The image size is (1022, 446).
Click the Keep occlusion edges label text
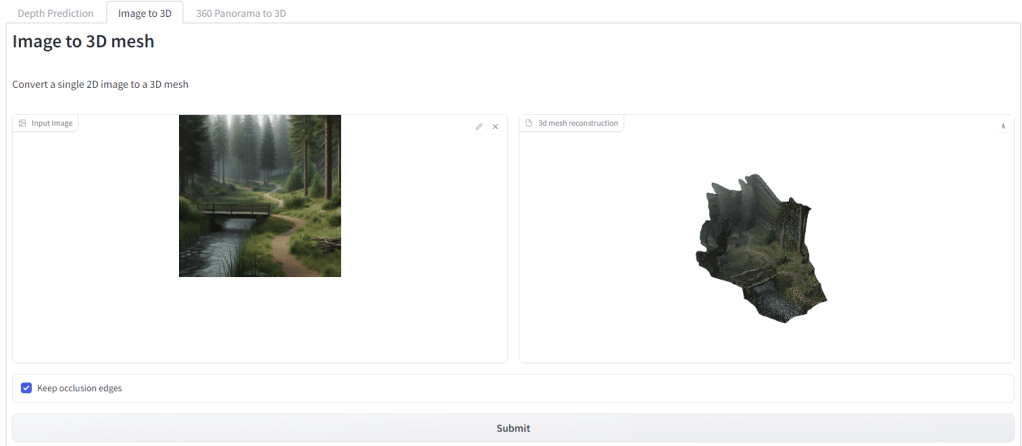coord(79,388)
